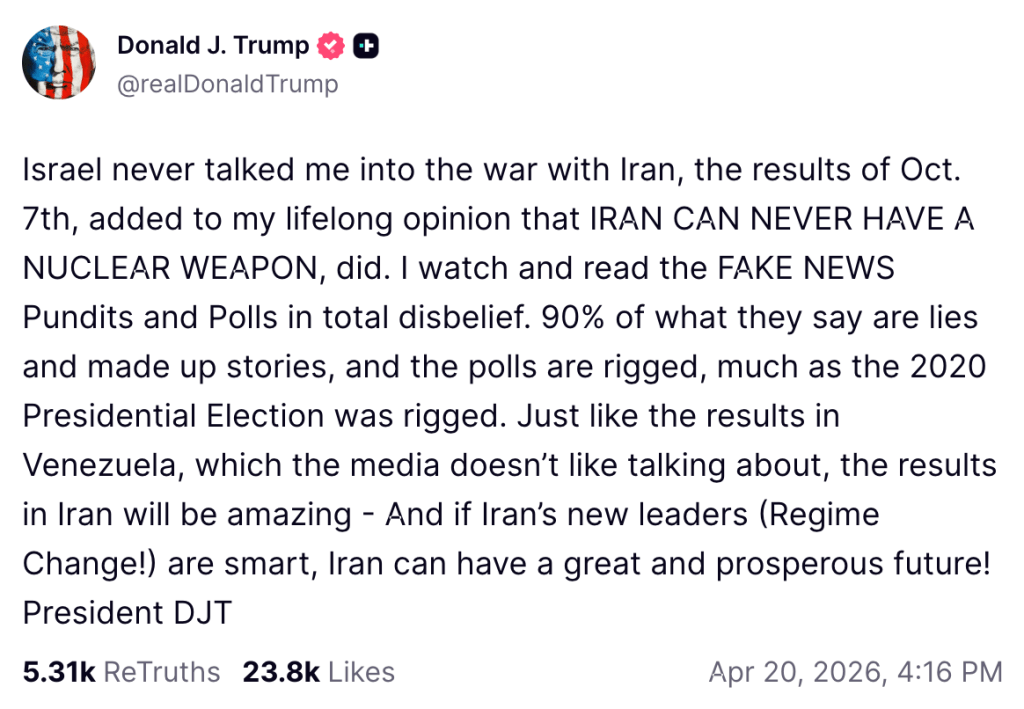Click the black plus badge beside name
Viewport: 1024px width, 709px height.
pyautogui.click(x=366, y=46)
